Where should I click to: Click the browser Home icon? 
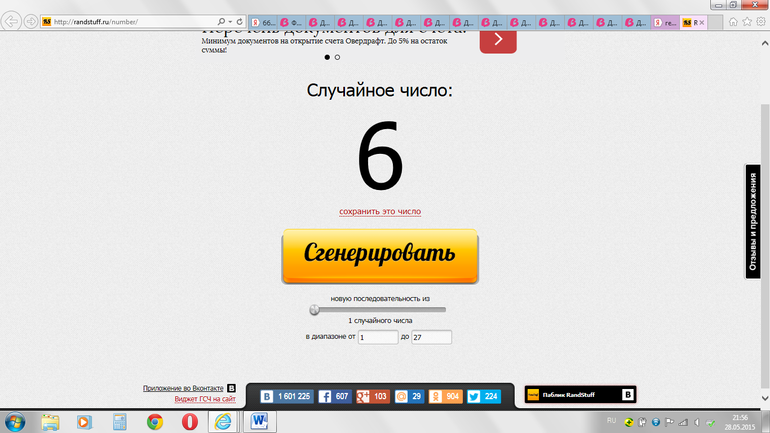(733, 22)
